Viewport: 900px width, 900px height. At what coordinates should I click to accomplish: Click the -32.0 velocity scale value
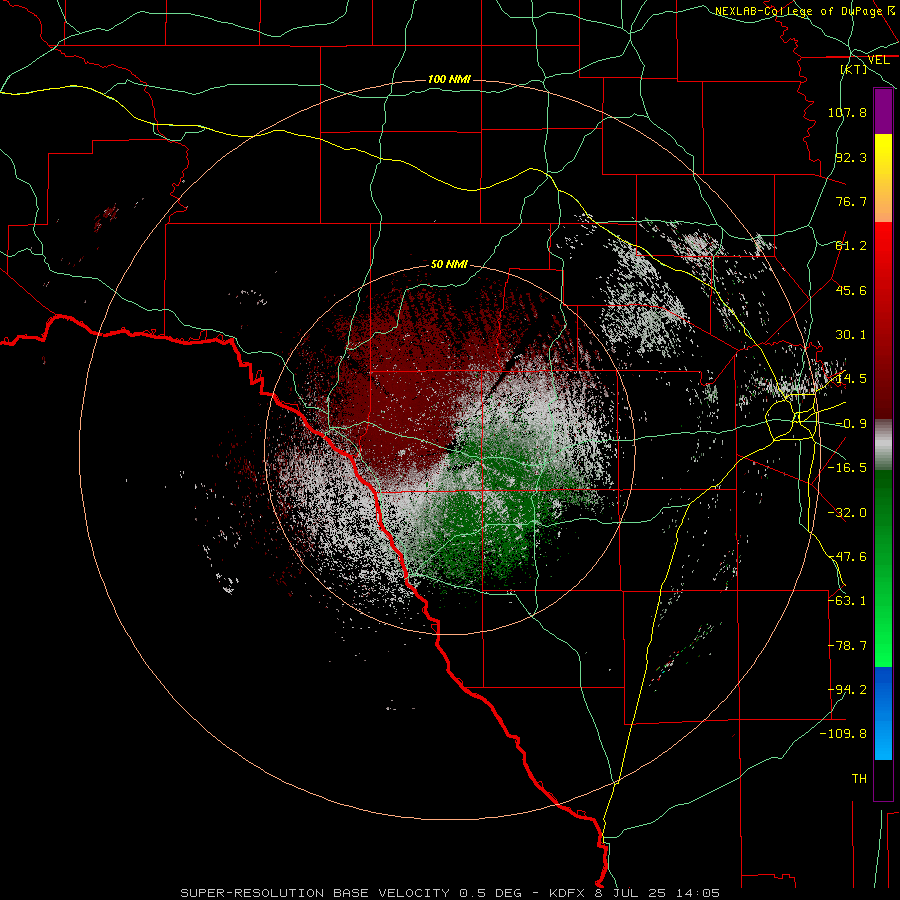[x=847, y=513]
